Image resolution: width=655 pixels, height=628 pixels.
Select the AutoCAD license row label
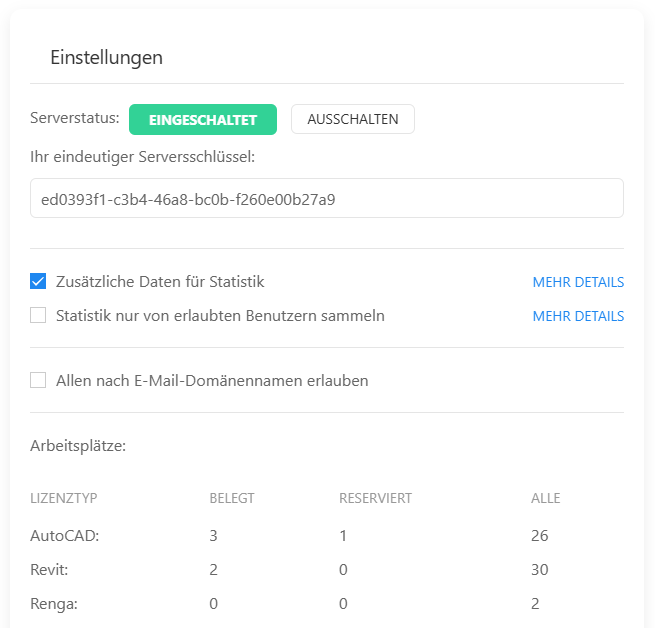click(x=65, y=536)
